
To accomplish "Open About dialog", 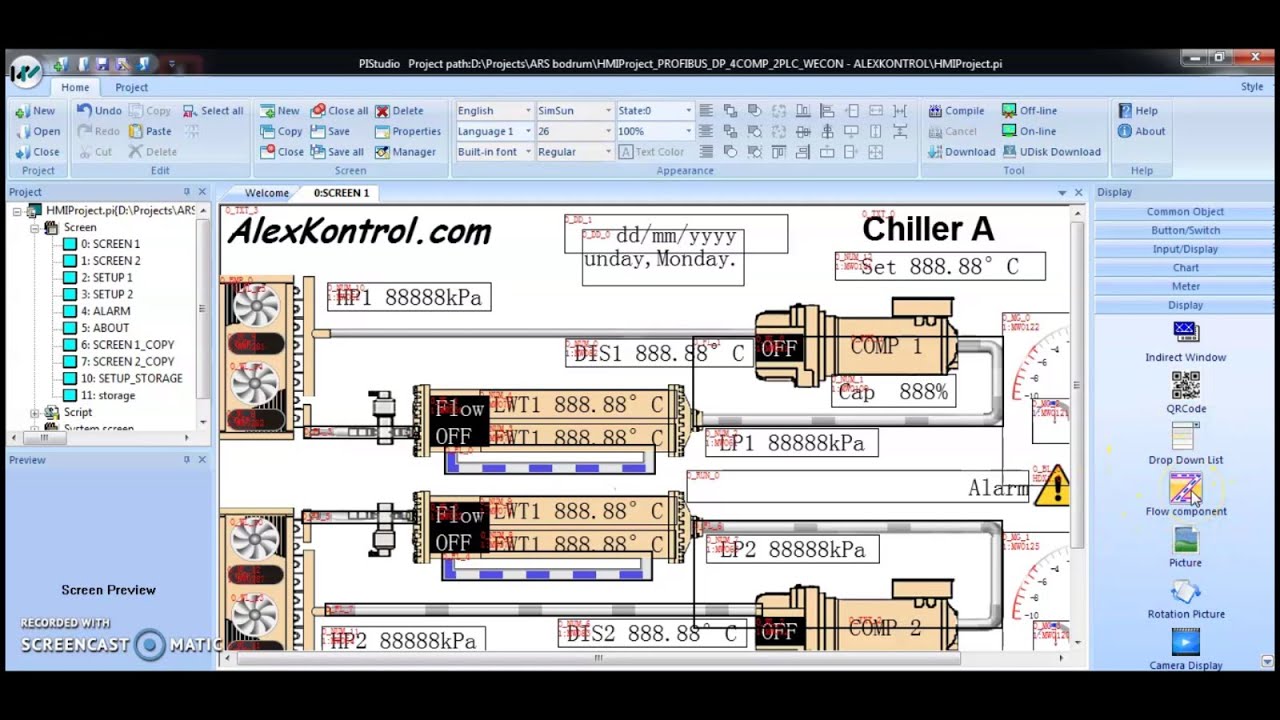I will click(x=1141, y=131).
